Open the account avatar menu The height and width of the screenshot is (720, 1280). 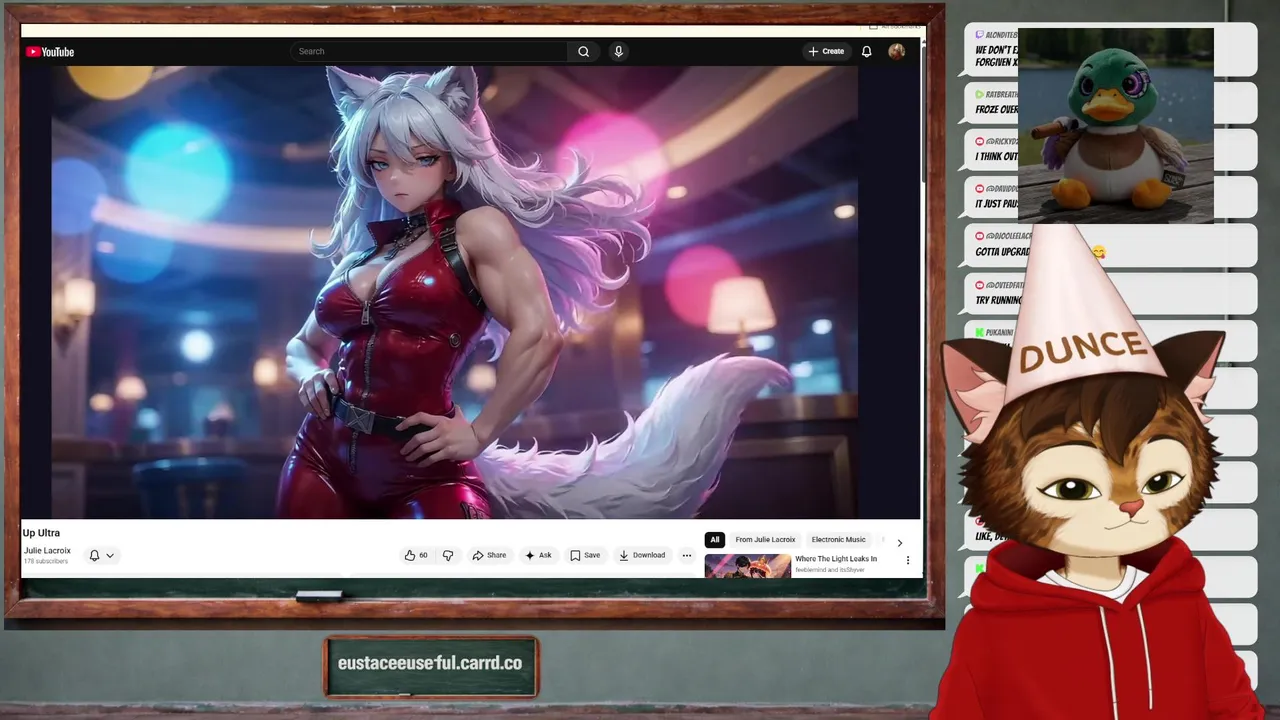pyautogui.click(x=896, y=51)
